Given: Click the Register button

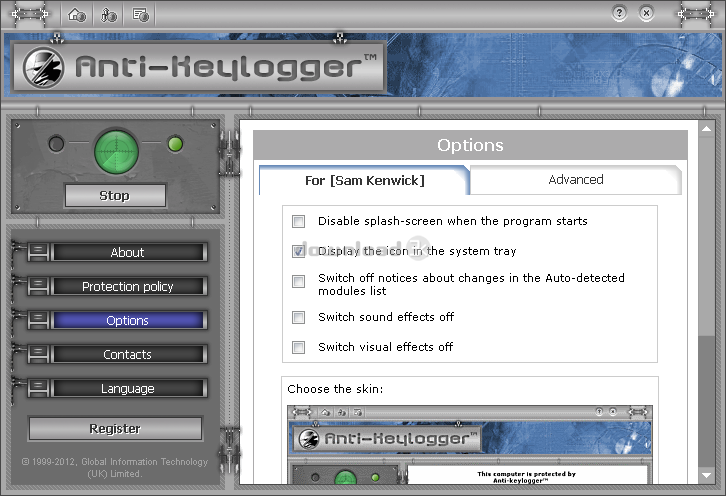Looking at the screenshot, I should coord(115,429).
